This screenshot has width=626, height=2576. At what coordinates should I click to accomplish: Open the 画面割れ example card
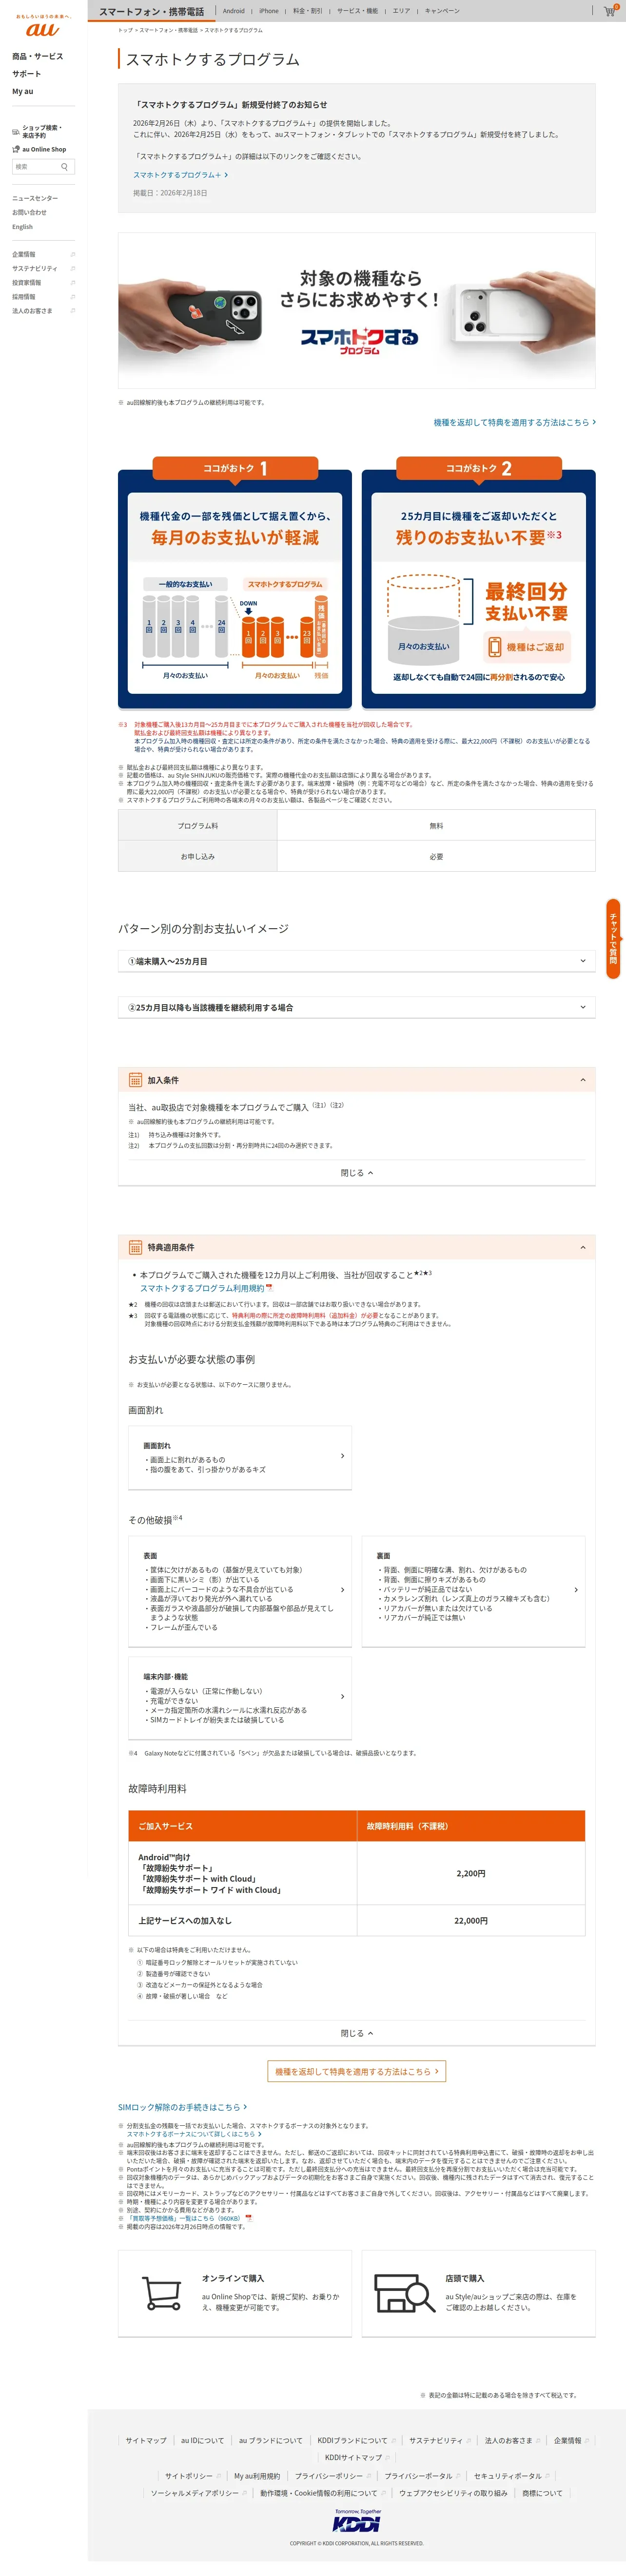click(x=240, y=1457)
